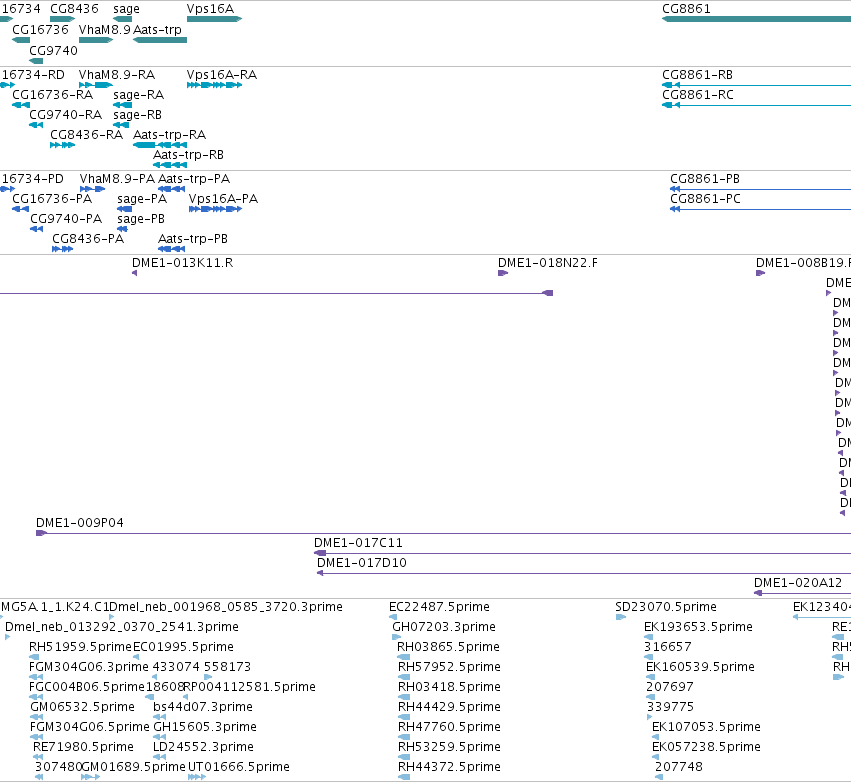Open the VhaM8.9 gene label
This screenshot has height=782, width=851.
[105, 29]
